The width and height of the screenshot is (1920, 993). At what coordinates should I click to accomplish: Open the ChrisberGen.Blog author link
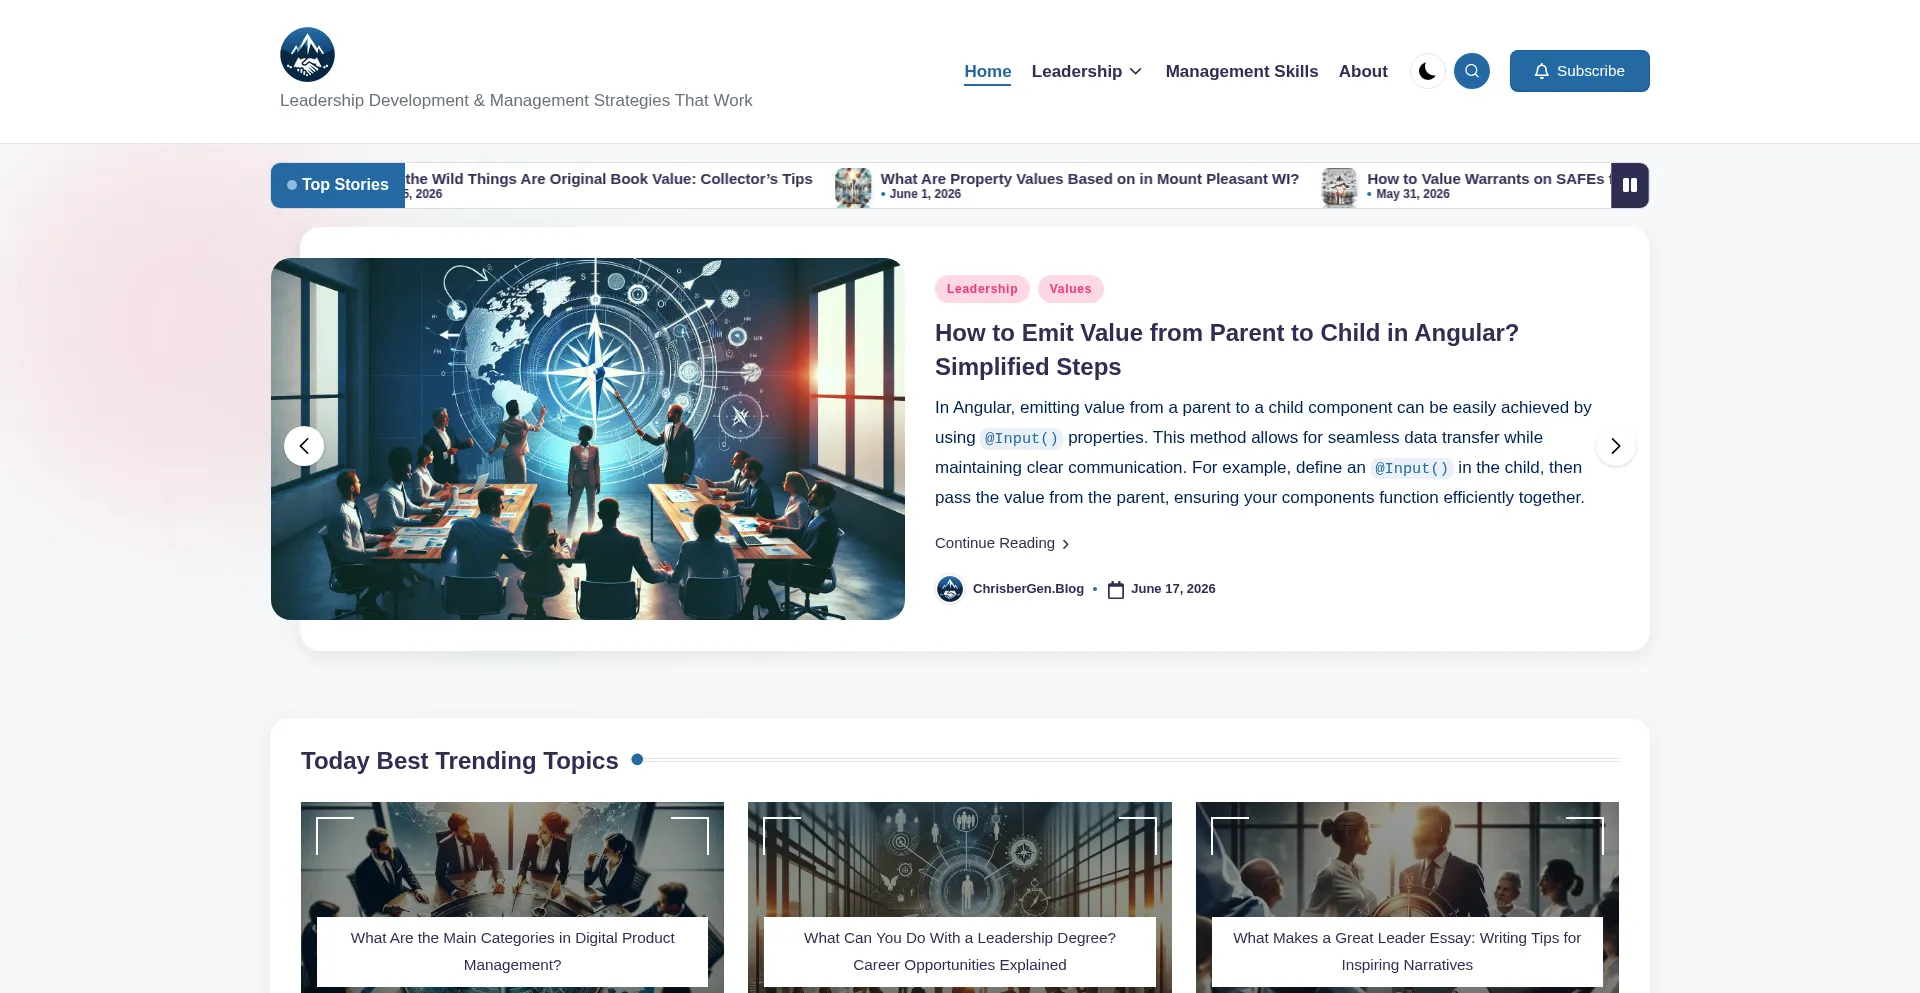tap(1028, 589)
